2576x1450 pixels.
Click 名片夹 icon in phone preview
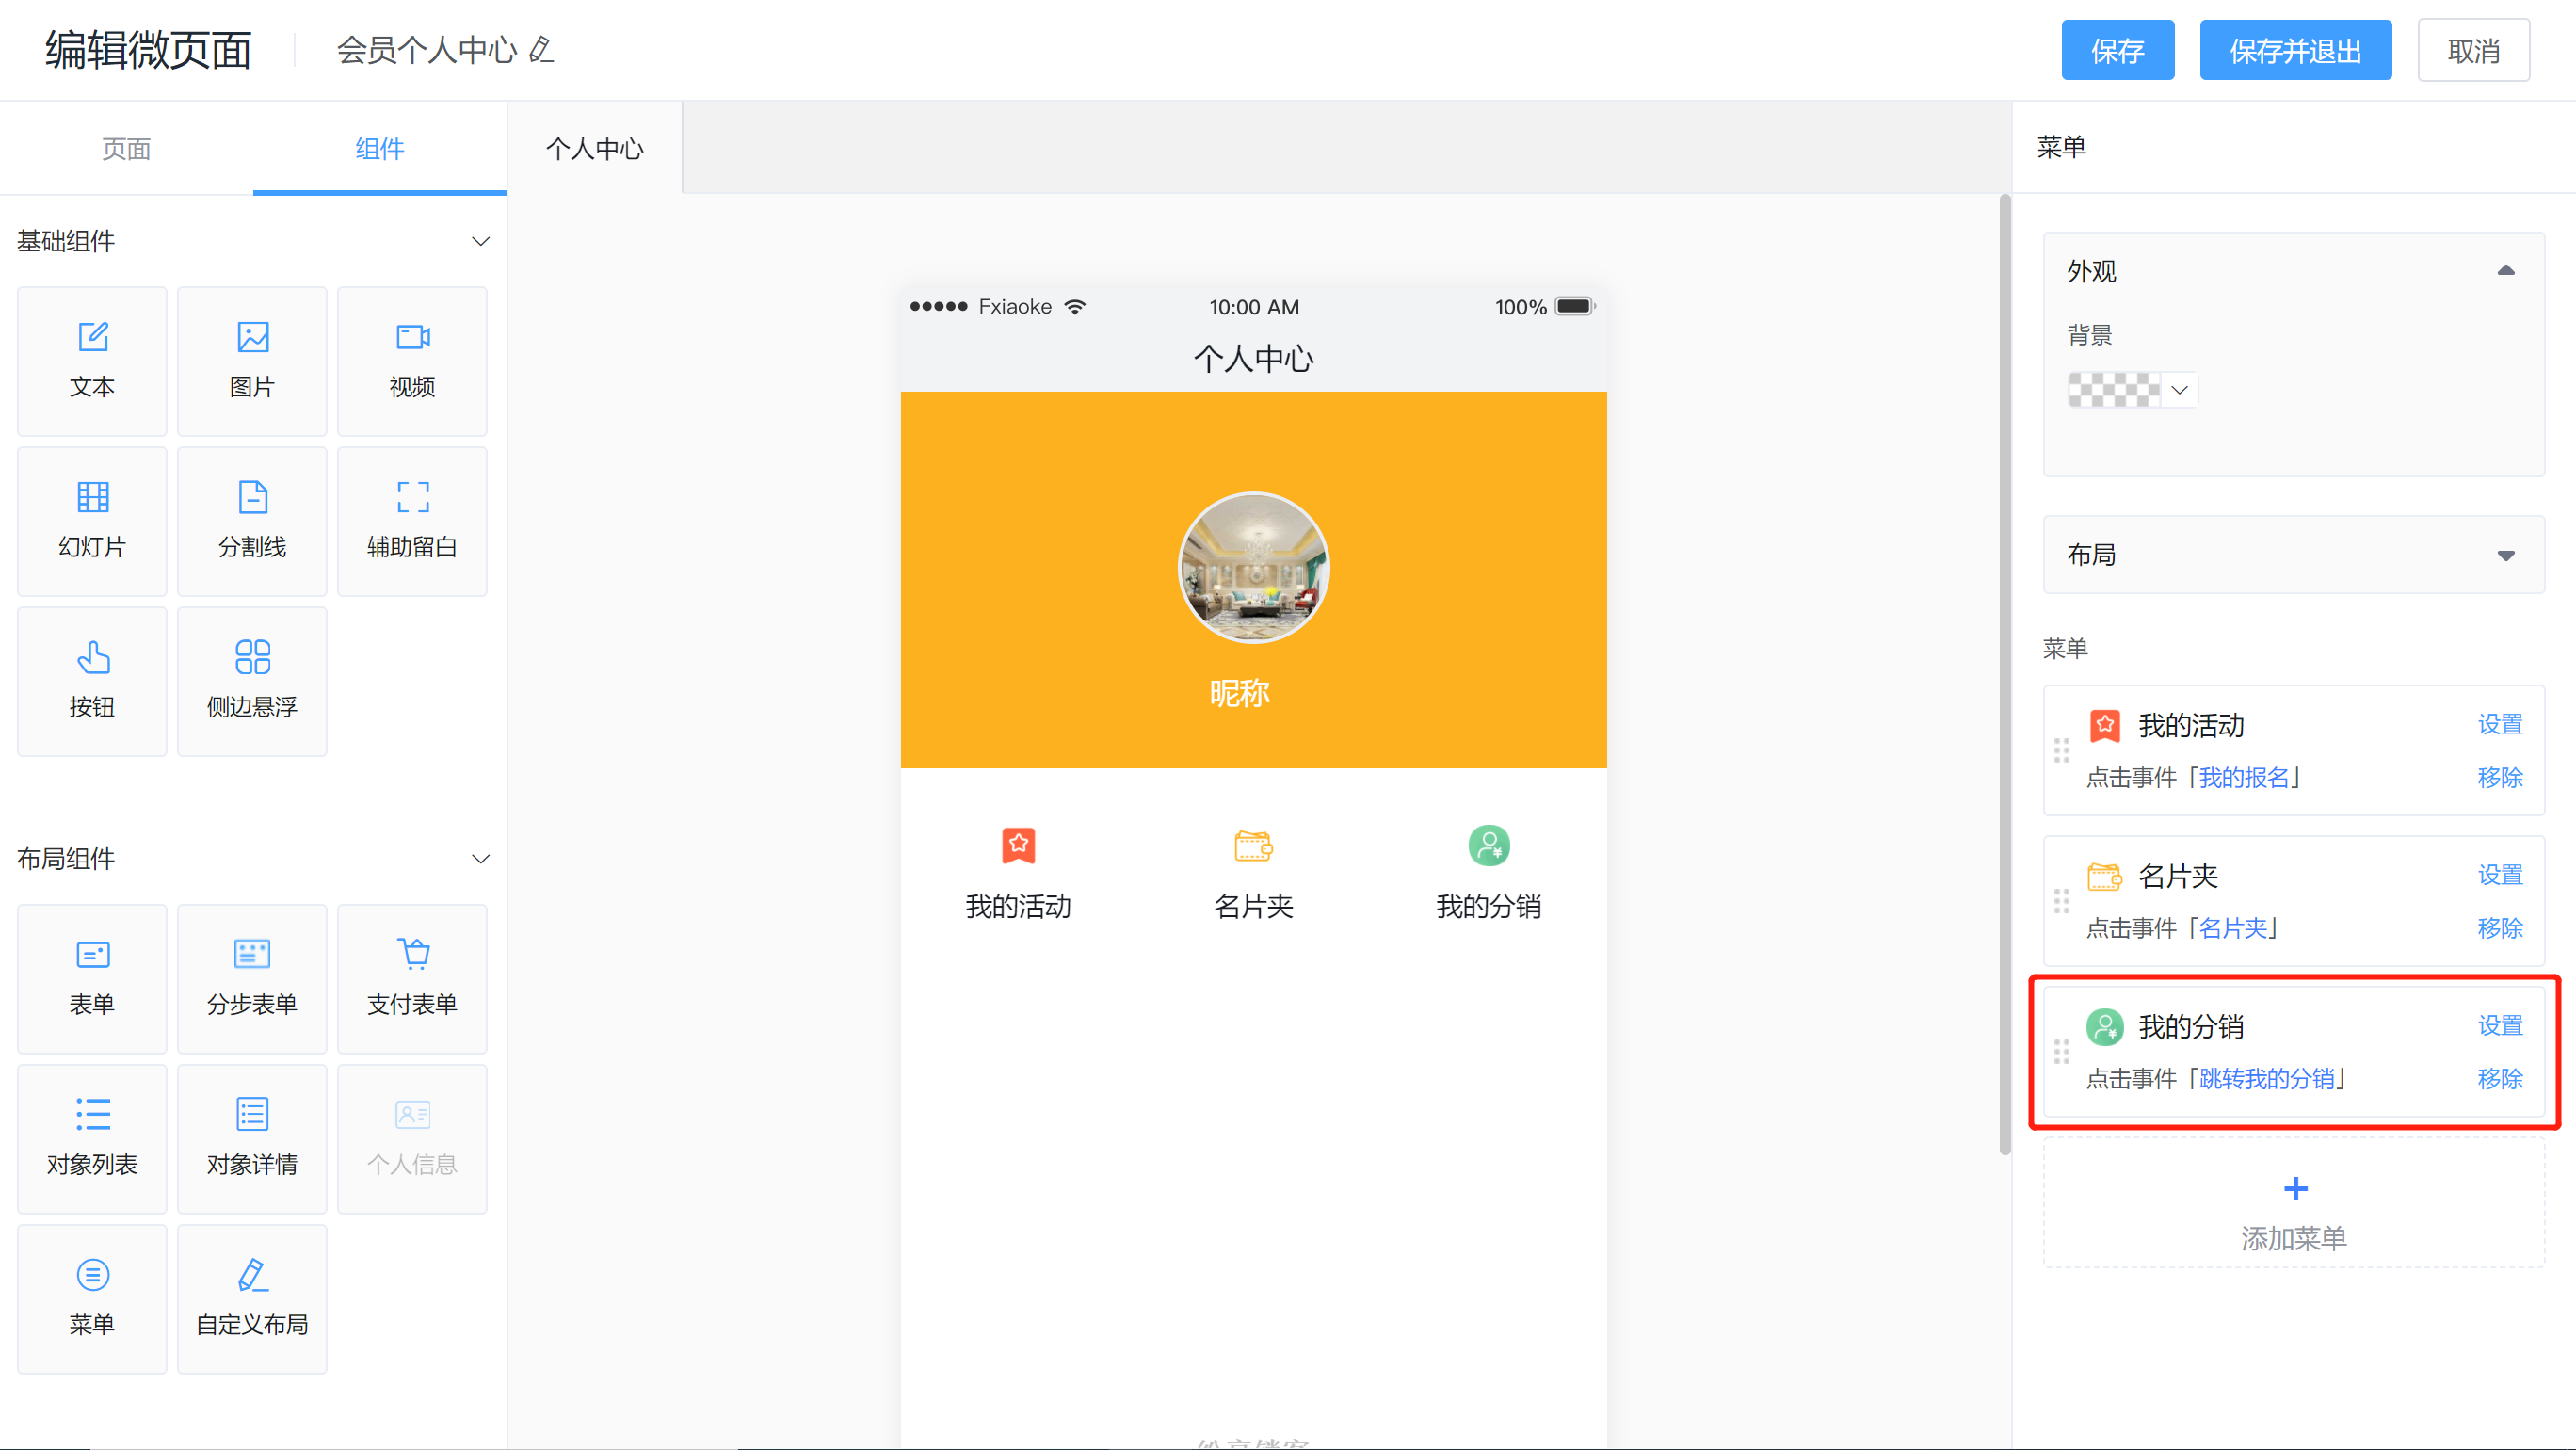pyautogui.click(x=1253, y=845)
